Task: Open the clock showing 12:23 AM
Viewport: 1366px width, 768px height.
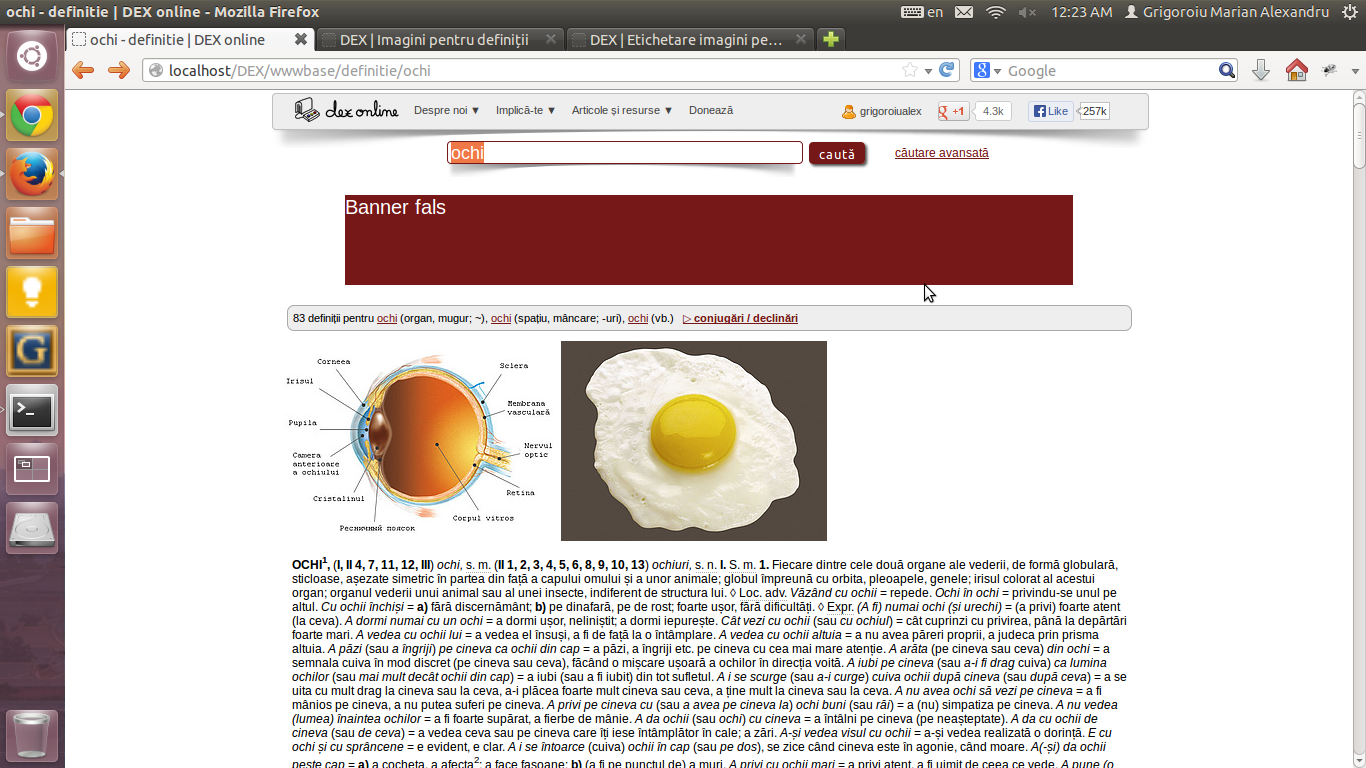Action: 1081,12
